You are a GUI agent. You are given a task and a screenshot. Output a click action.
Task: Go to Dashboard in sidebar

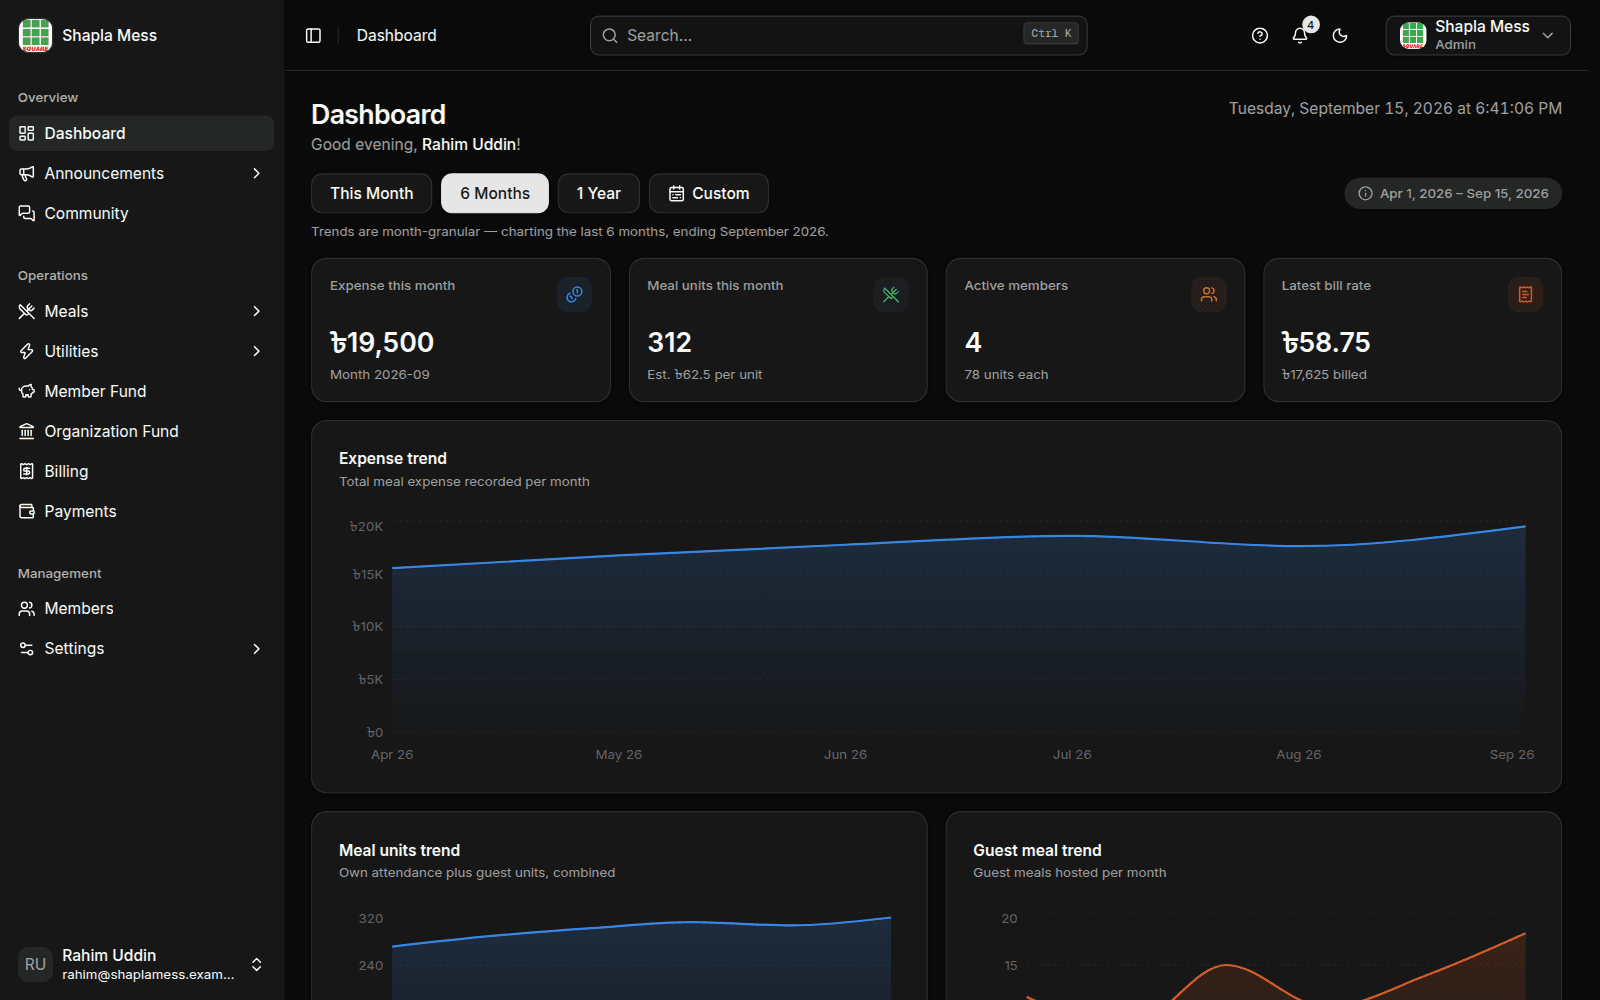[x=141, y=133]
